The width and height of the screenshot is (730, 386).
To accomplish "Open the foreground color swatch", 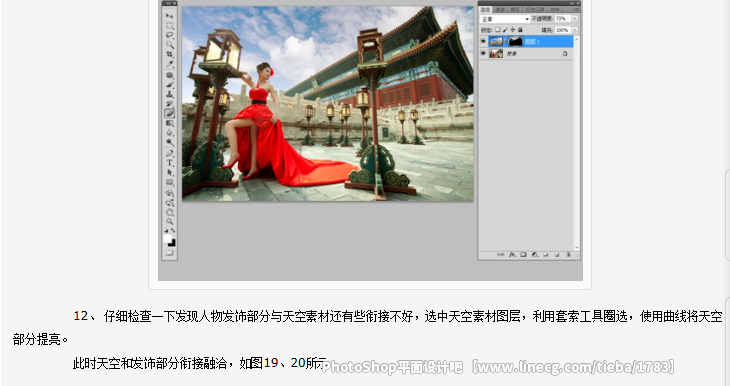I will tap(168, 238).
